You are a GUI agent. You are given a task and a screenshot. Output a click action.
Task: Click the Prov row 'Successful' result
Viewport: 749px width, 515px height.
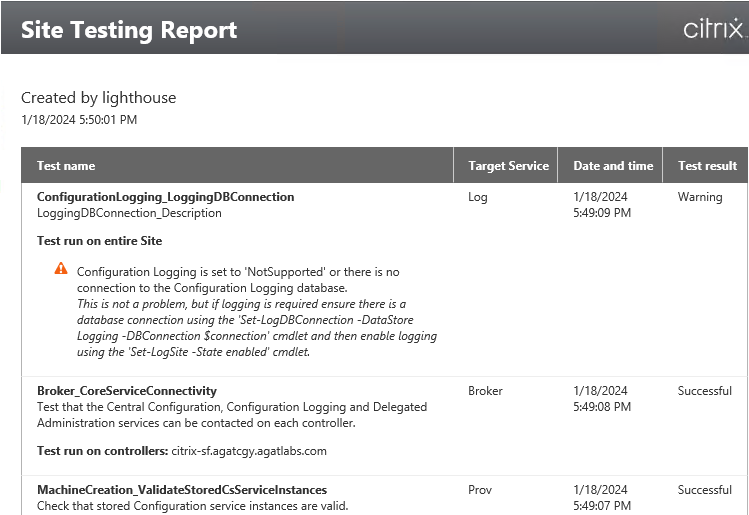705,490
